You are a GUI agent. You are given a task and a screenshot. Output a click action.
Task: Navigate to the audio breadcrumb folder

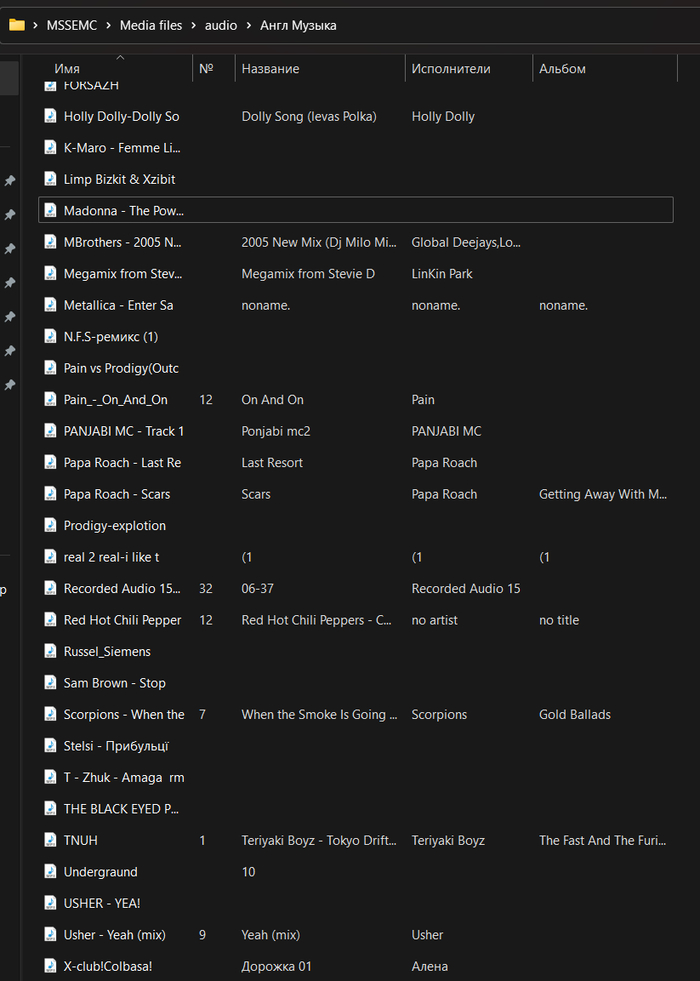tap(221, 26)
